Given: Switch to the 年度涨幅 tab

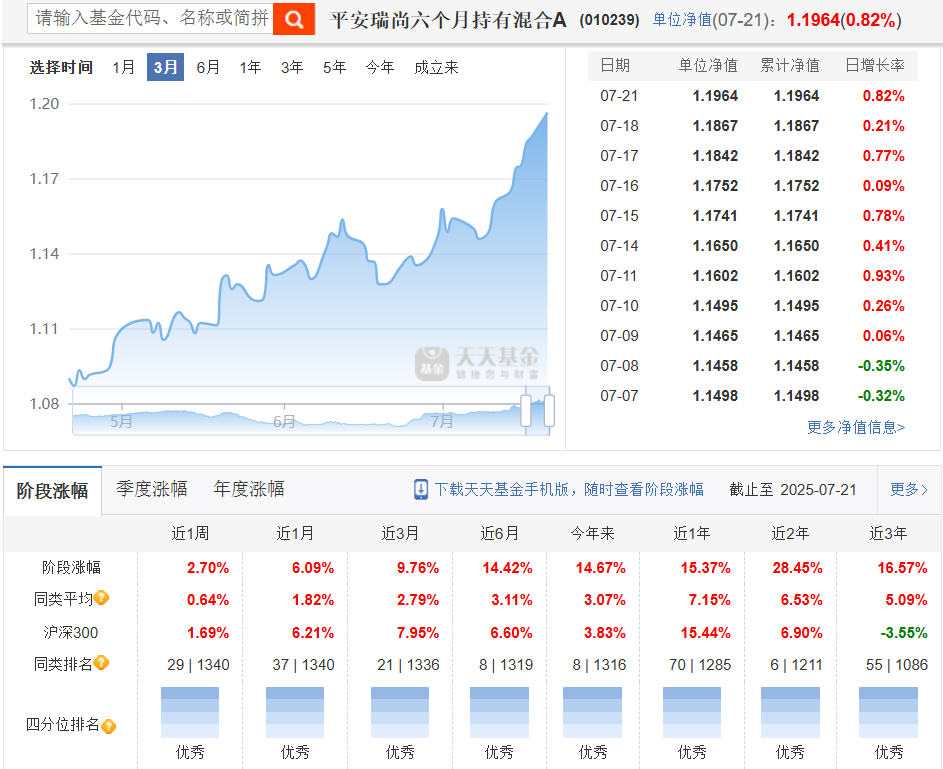Looking at the screenshot, I should (248, 489).
